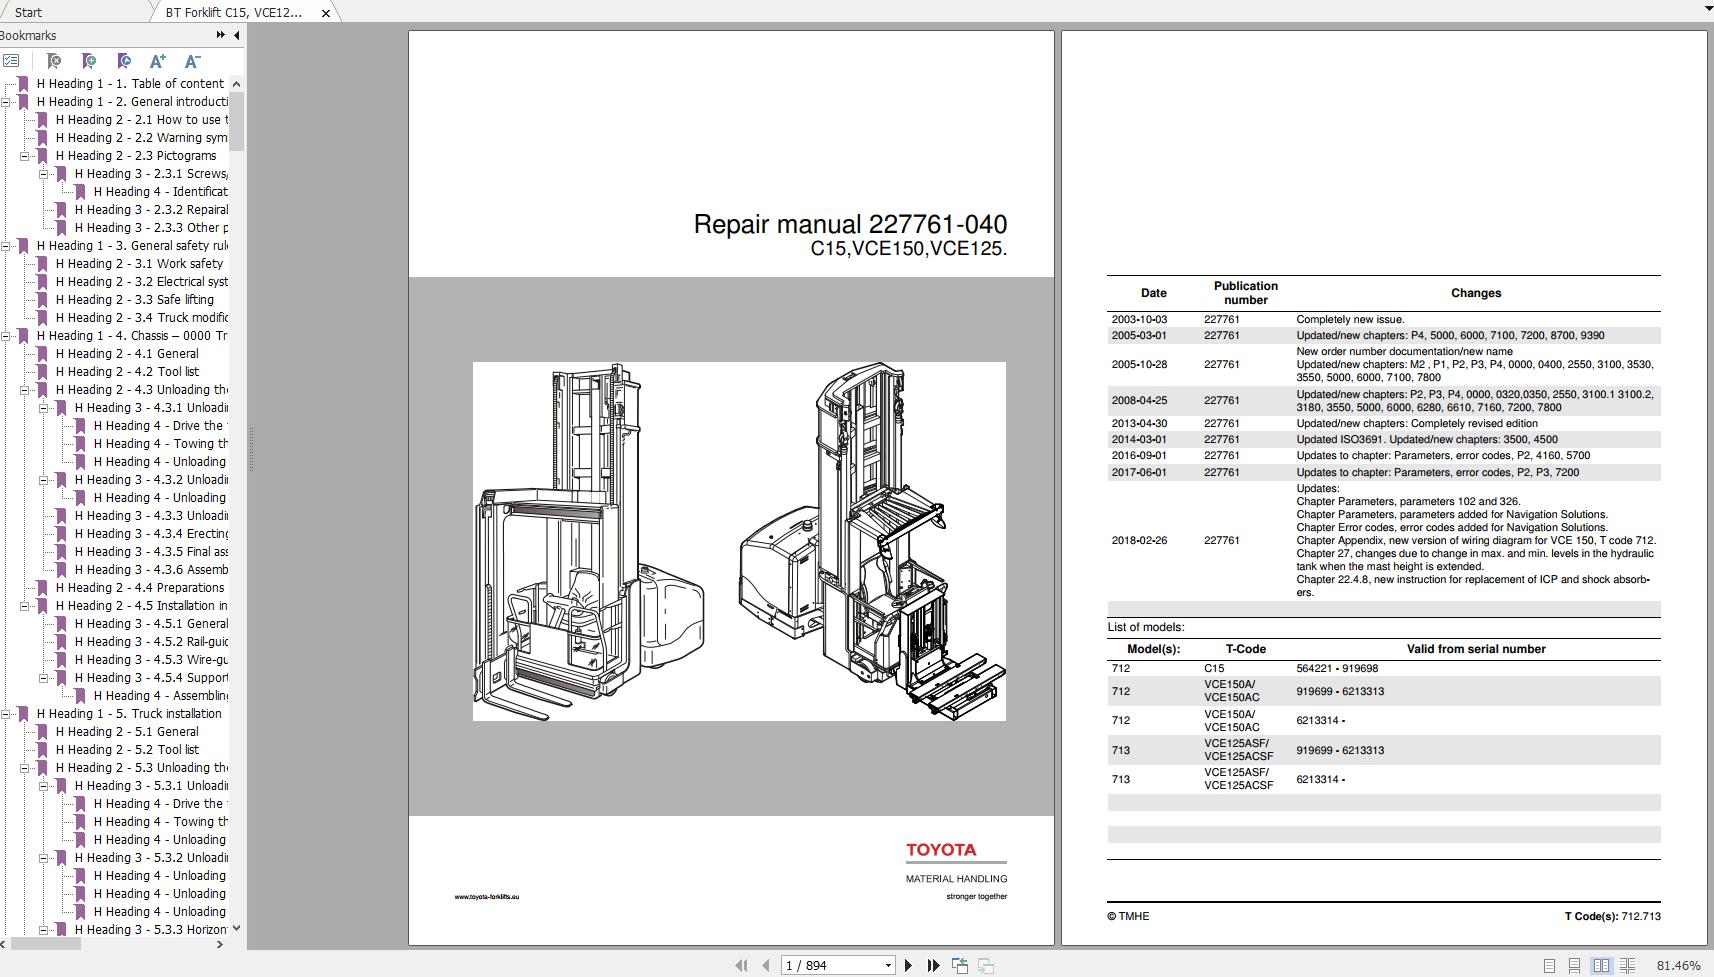This screenshot has height=977, width=1714.
Task: Open bookmark '4.2 Tool list'
Action: (x=127, y=371)
